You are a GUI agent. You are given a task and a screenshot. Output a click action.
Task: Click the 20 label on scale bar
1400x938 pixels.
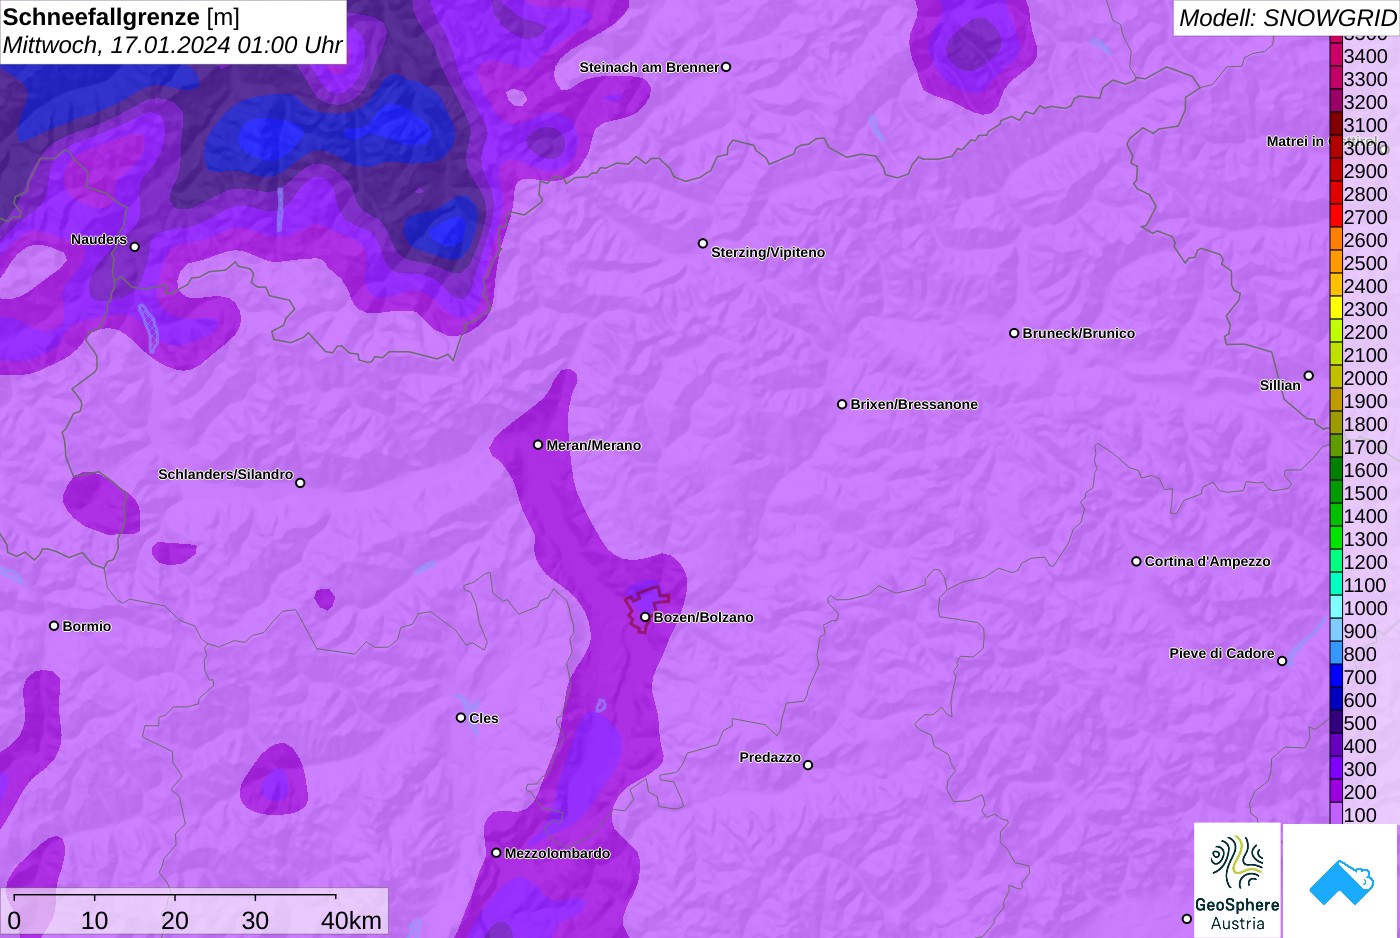[175, 920]
